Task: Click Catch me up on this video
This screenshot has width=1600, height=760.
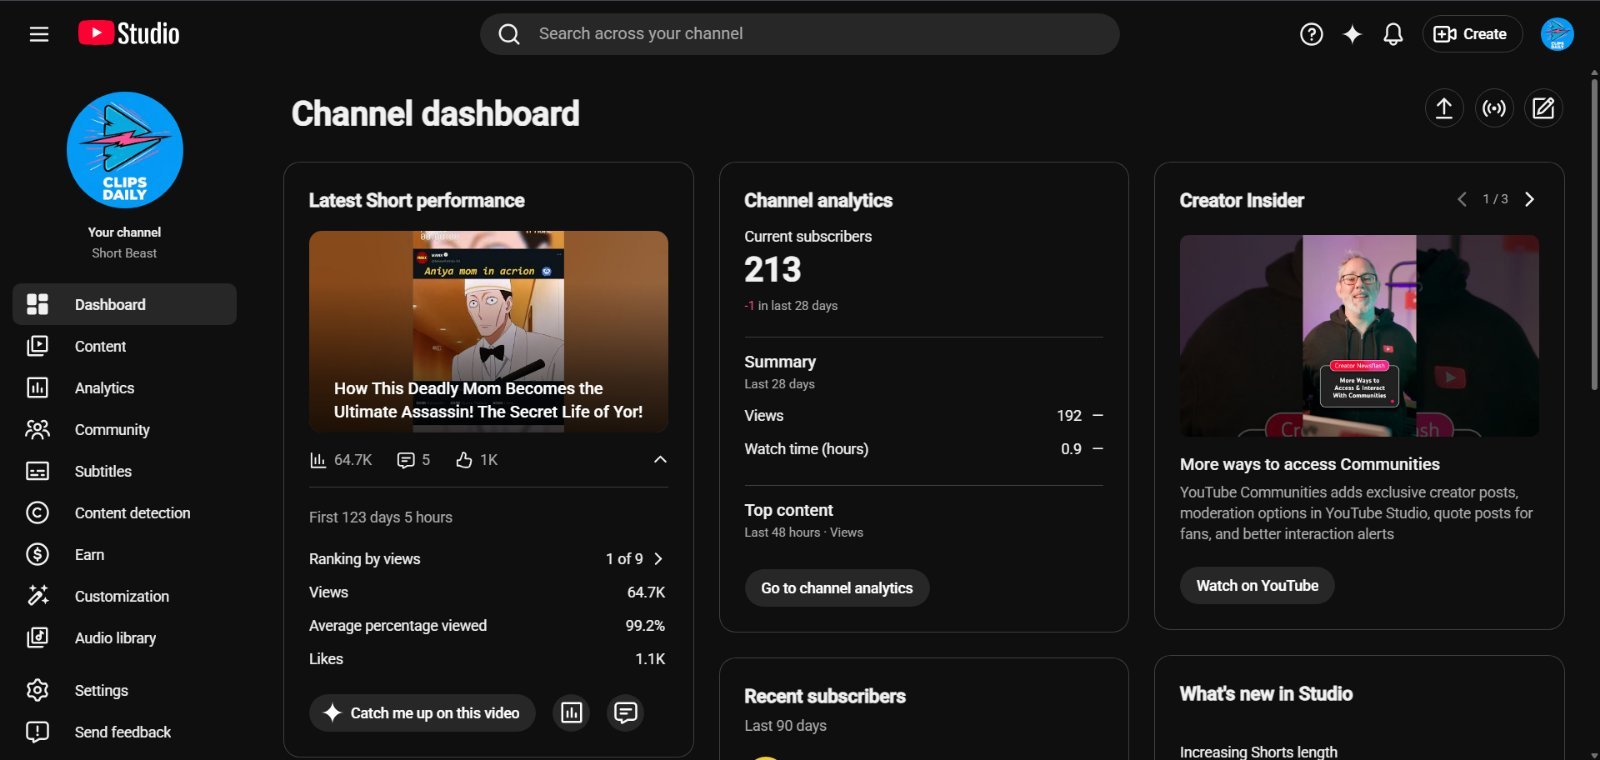Action: click(x=422, y=713)
